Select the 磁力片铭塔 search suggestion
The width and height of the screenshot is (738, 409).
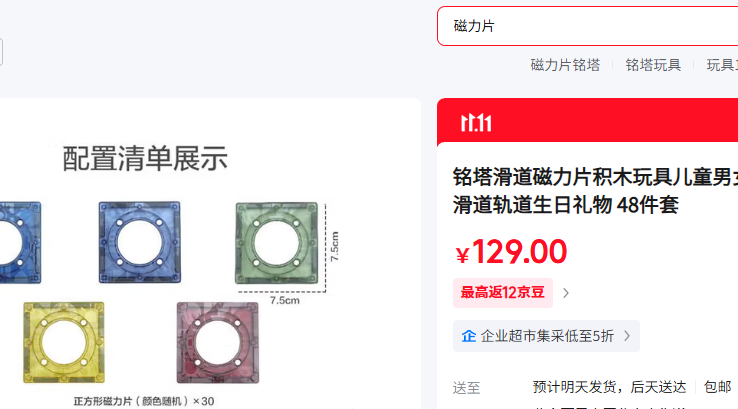(x=565, y=65)
